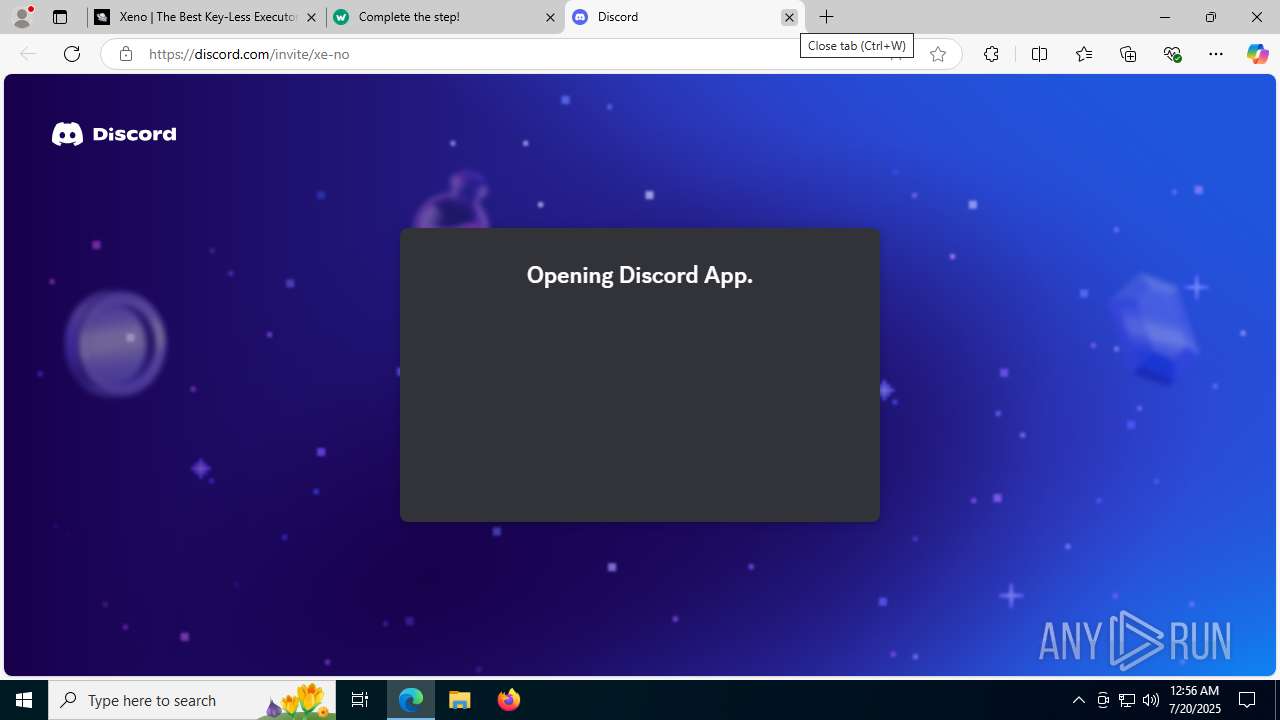Add this page to favorites
The height and width of the screenshot is (720, 1280).
click(938, 54)
